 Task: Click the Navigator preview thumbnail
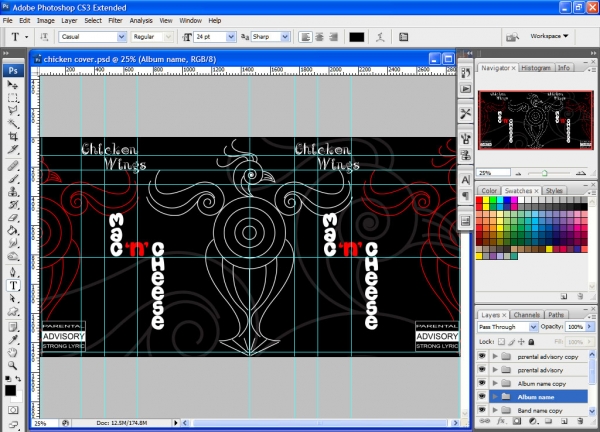point(536,120)
